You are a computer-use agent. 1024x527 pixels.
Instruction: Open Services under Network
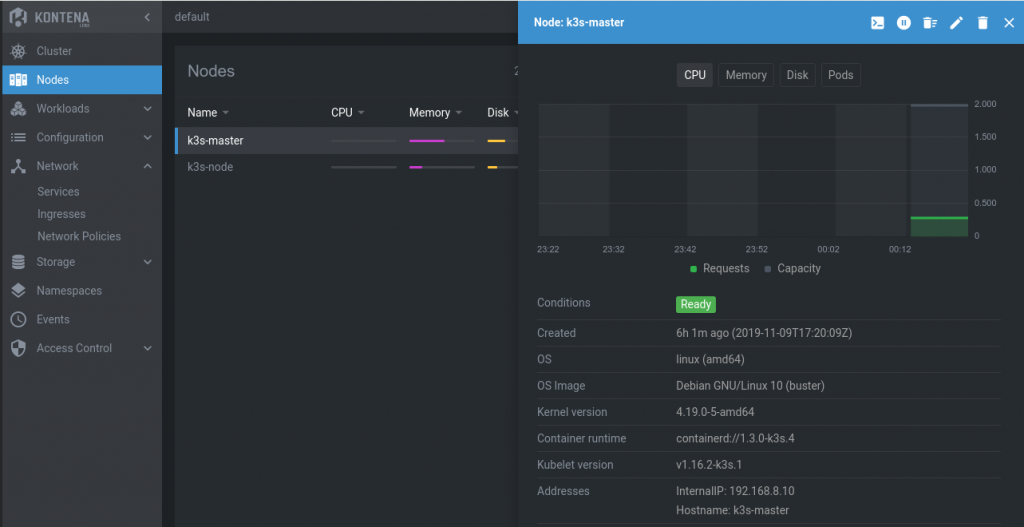[58, 191]
